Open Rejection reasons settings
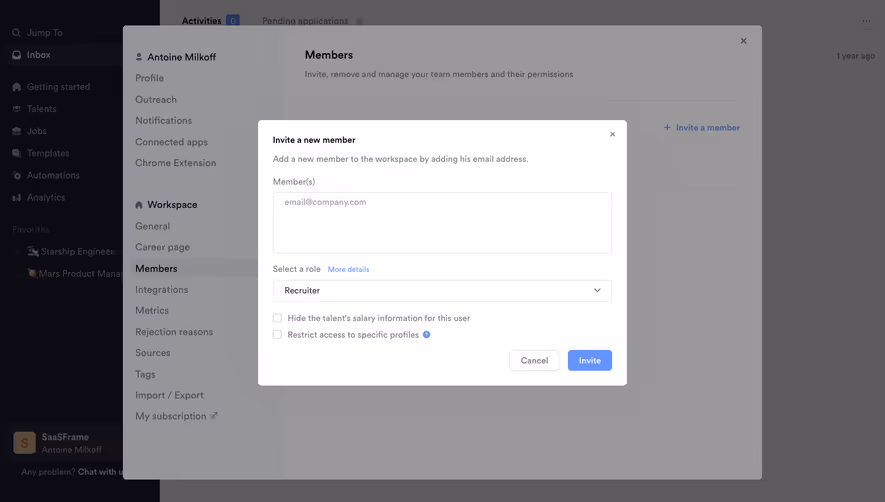This screenshot has width=885, height=502. (x=174, y=331)
